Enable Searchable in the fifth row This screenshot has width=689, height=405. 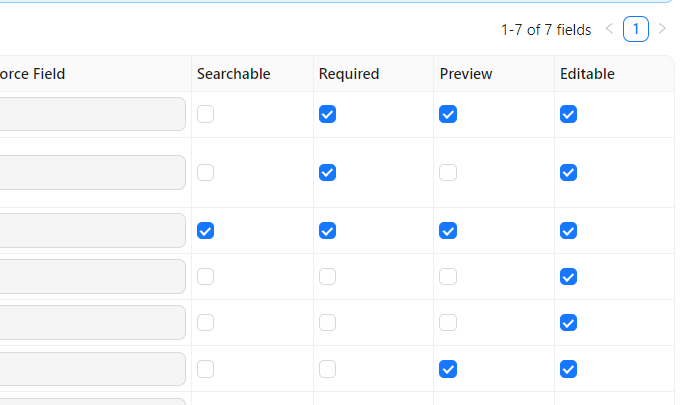point(206,322)
